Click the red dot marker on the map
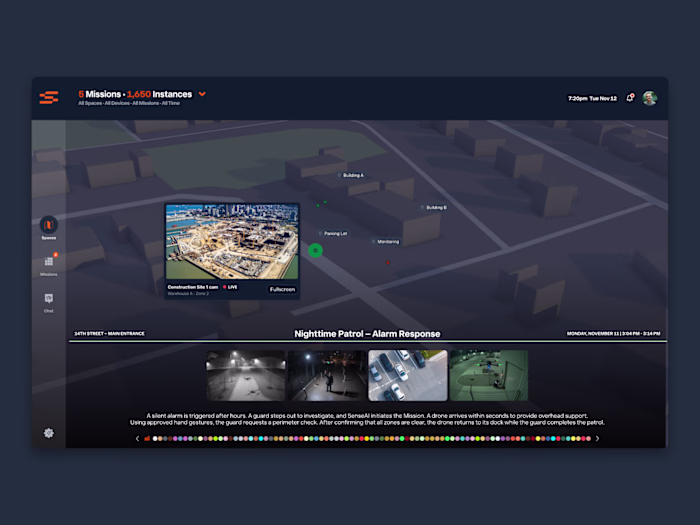The image size is (700, 525). tap(388, 262)
